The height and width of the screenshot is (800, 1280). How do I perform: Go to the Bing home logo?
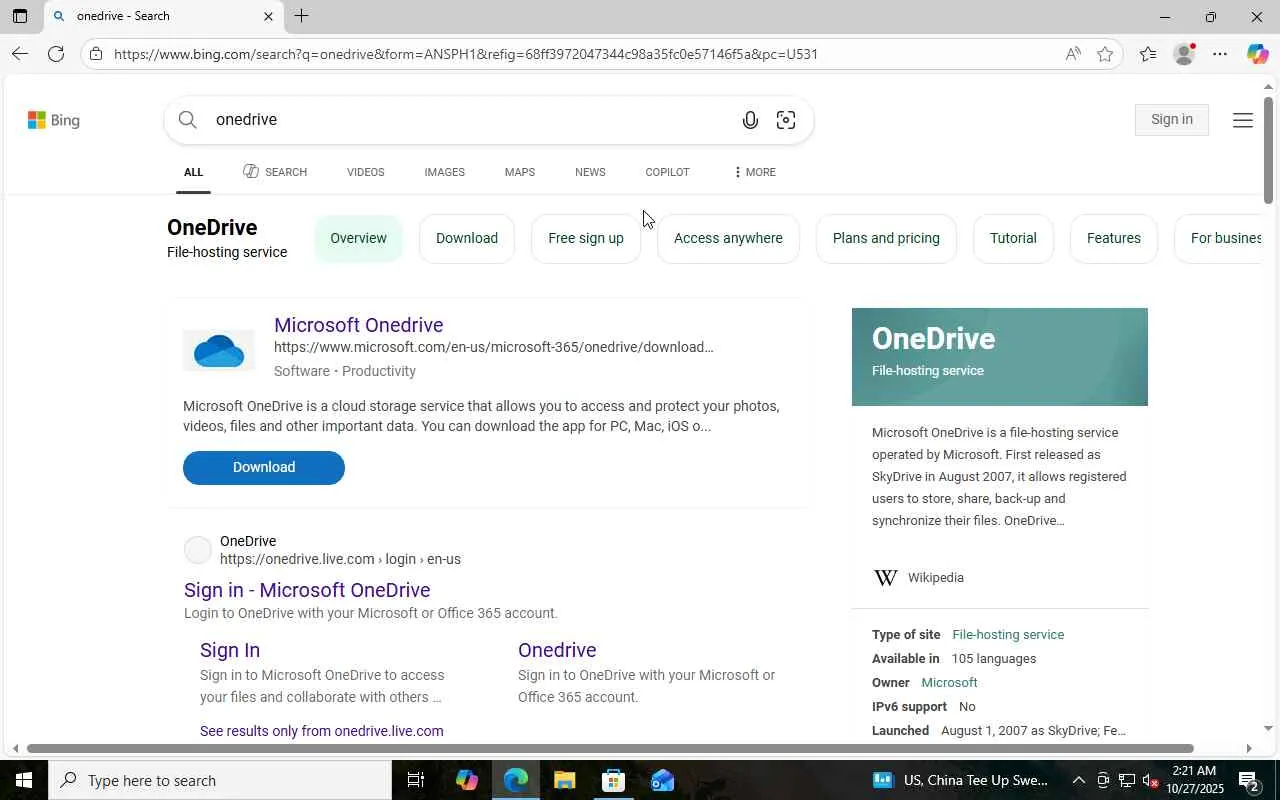point(54,120)
